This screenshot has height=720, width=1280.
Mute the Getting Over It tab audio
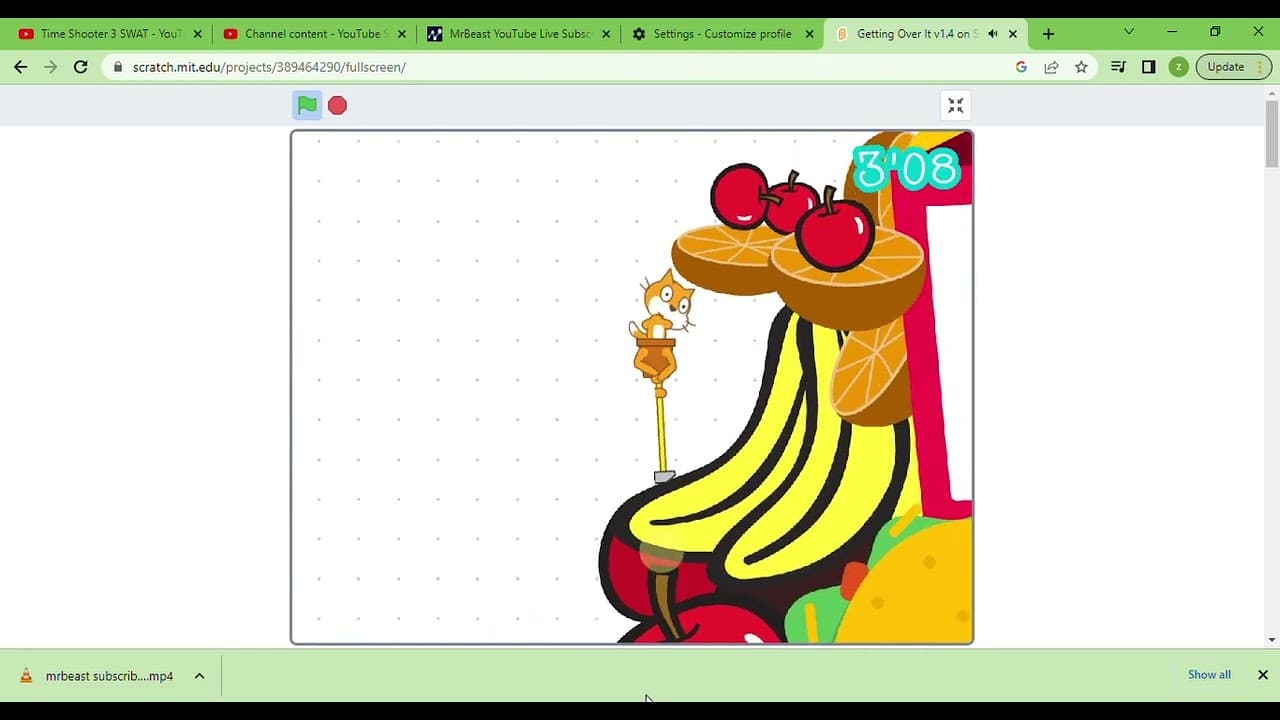(x=993, y=34)
